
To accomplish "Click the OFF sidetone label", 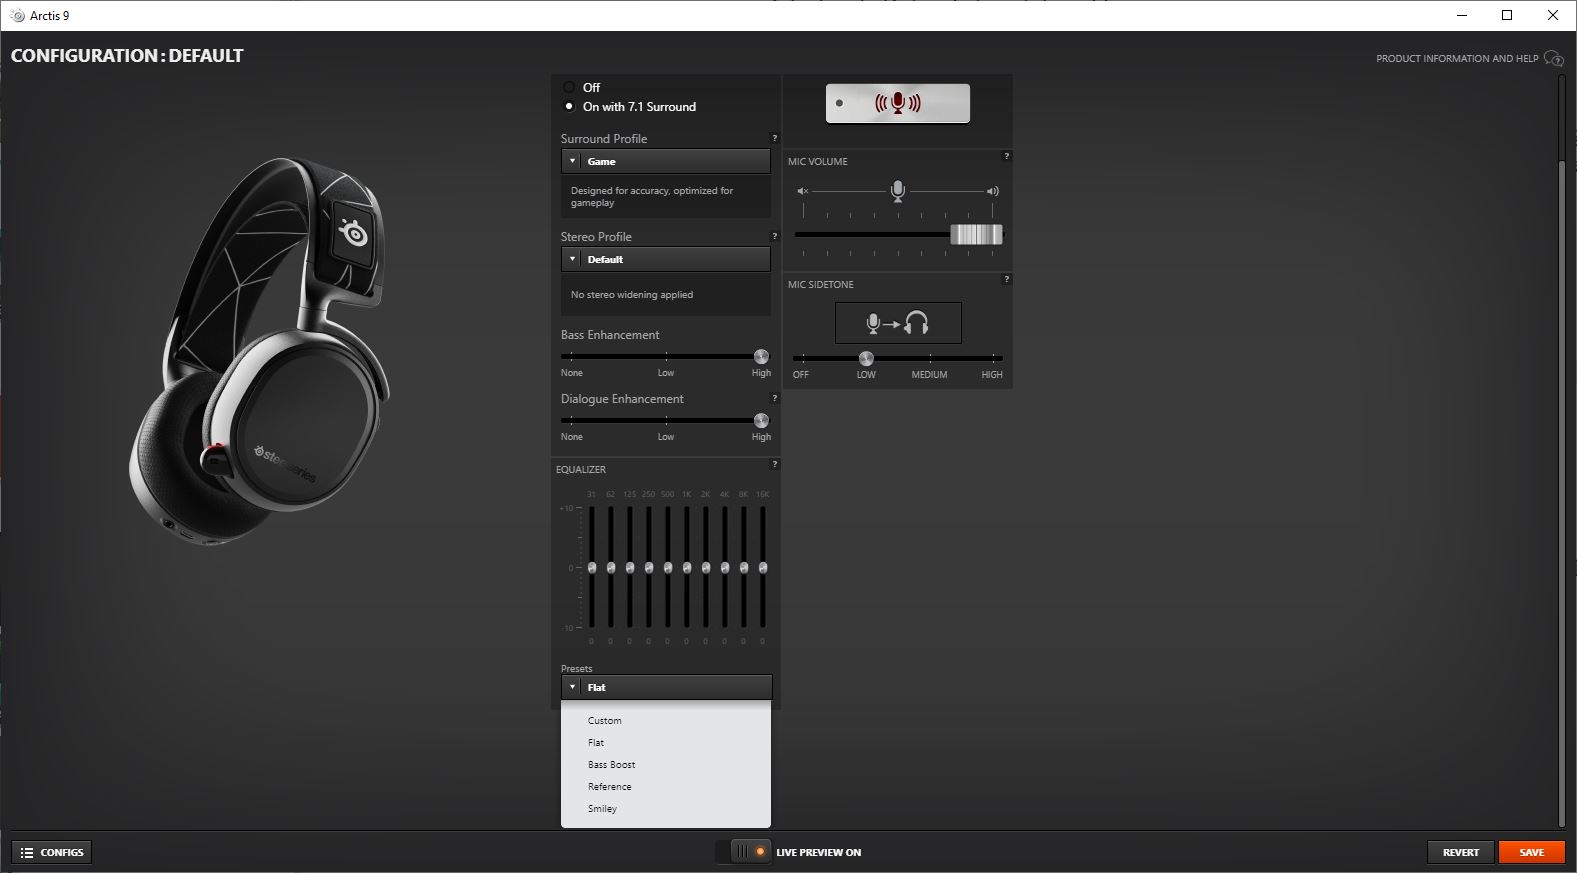I will click(801, 375).
